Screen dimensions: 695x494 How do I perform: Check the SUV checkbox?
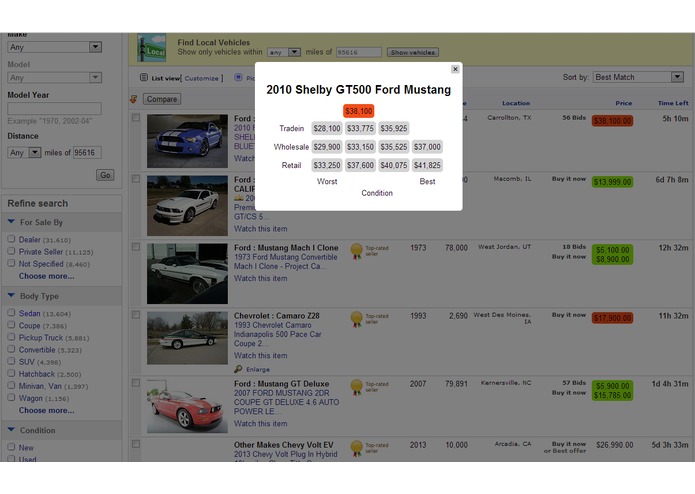click(x=12, y=361)
